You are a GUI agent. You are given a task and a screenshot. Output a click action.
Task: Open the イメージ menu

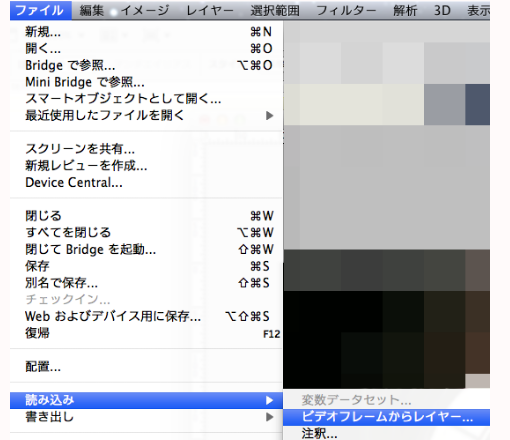pos(145,10)
